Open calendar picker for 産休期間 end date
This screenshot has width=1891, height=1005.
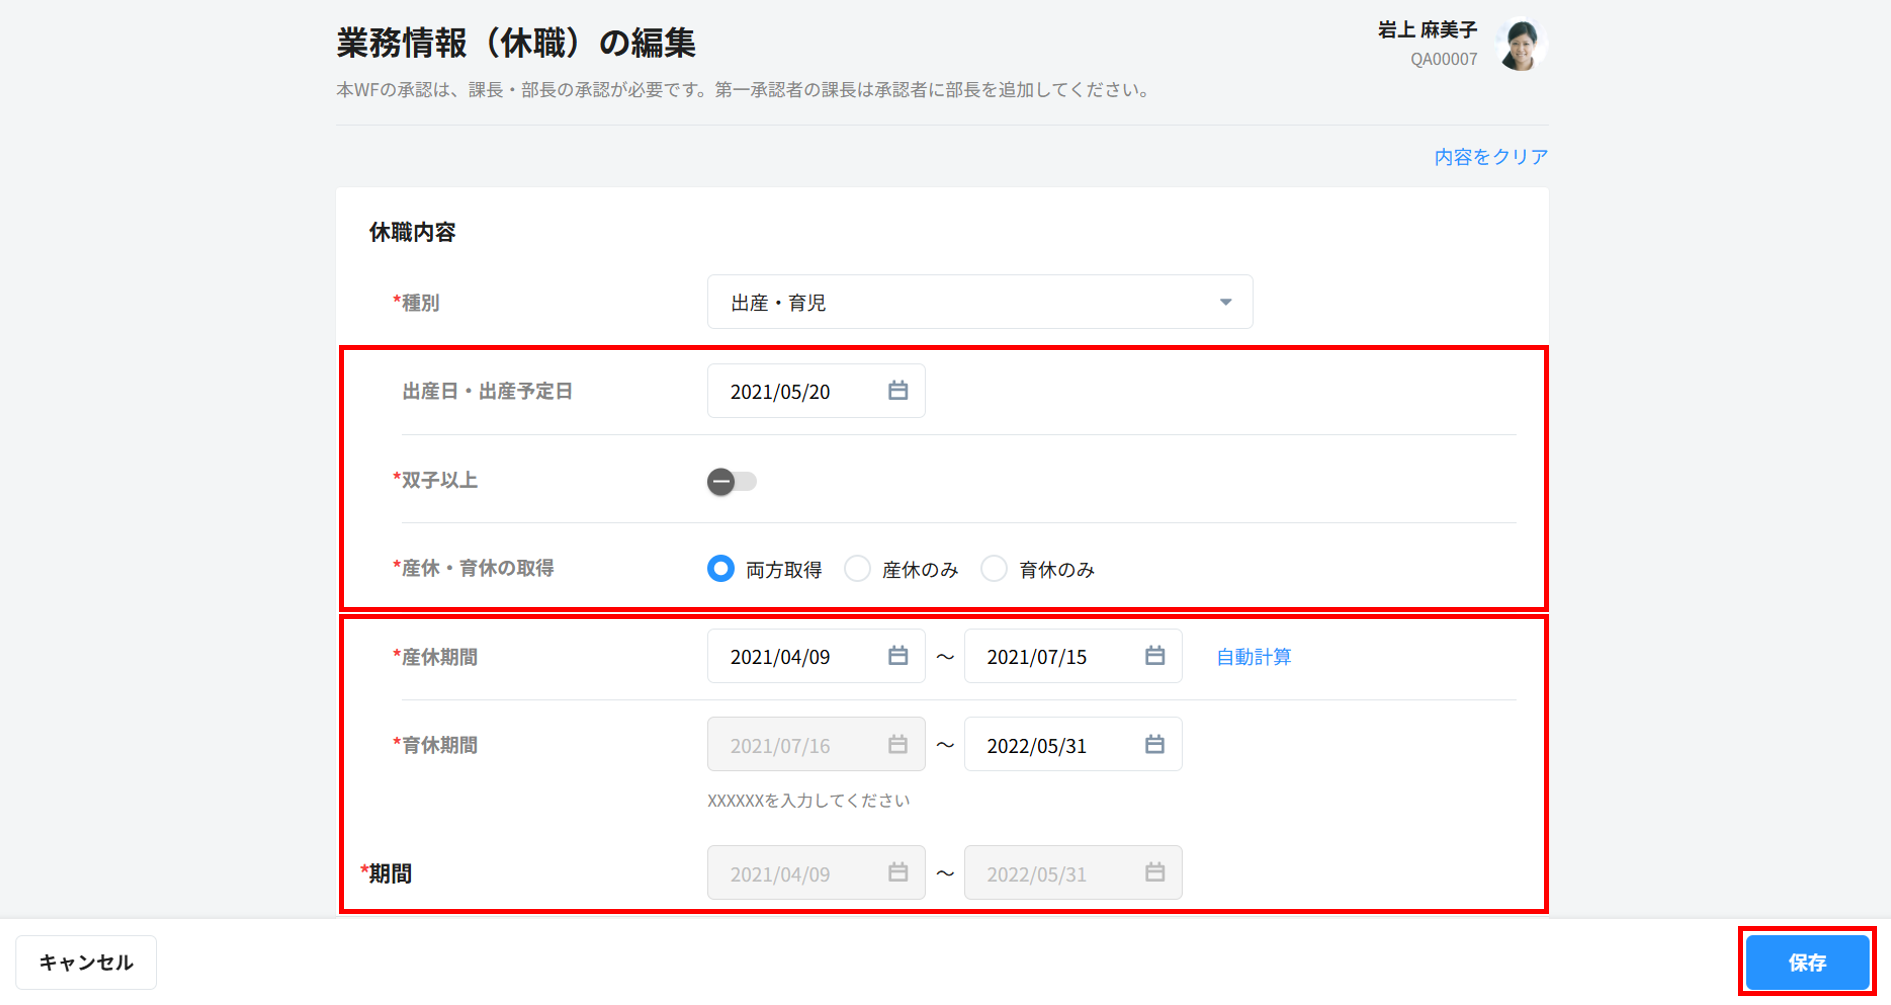coord(1154,656)
